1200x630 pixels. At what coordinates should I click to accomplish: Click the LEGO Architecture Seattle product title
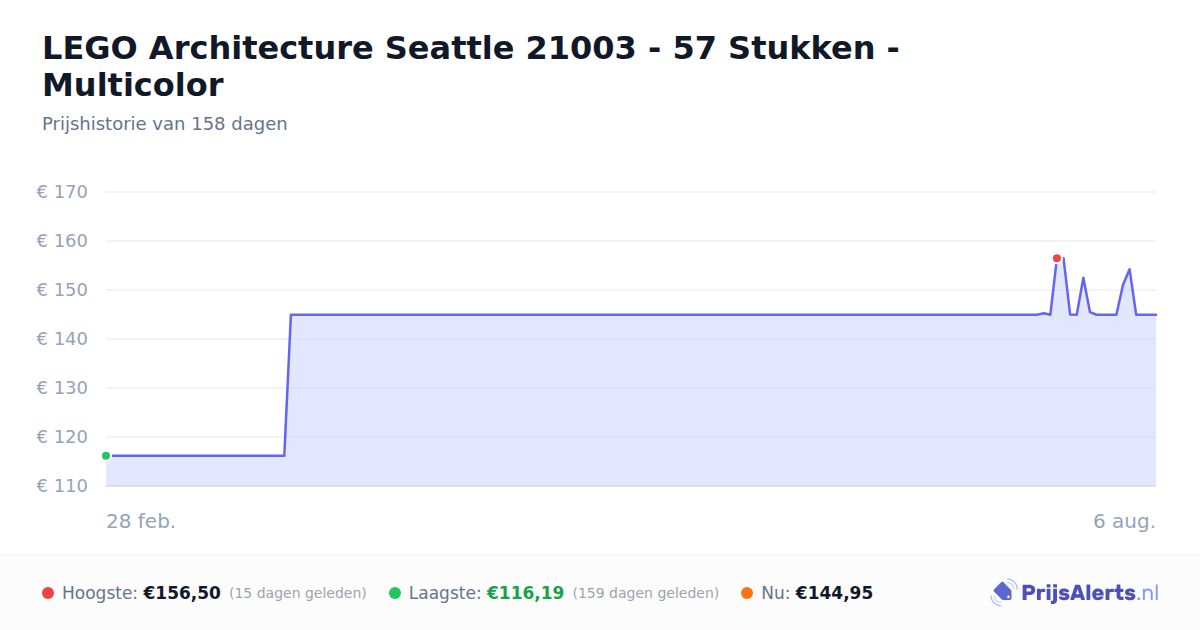470,66
